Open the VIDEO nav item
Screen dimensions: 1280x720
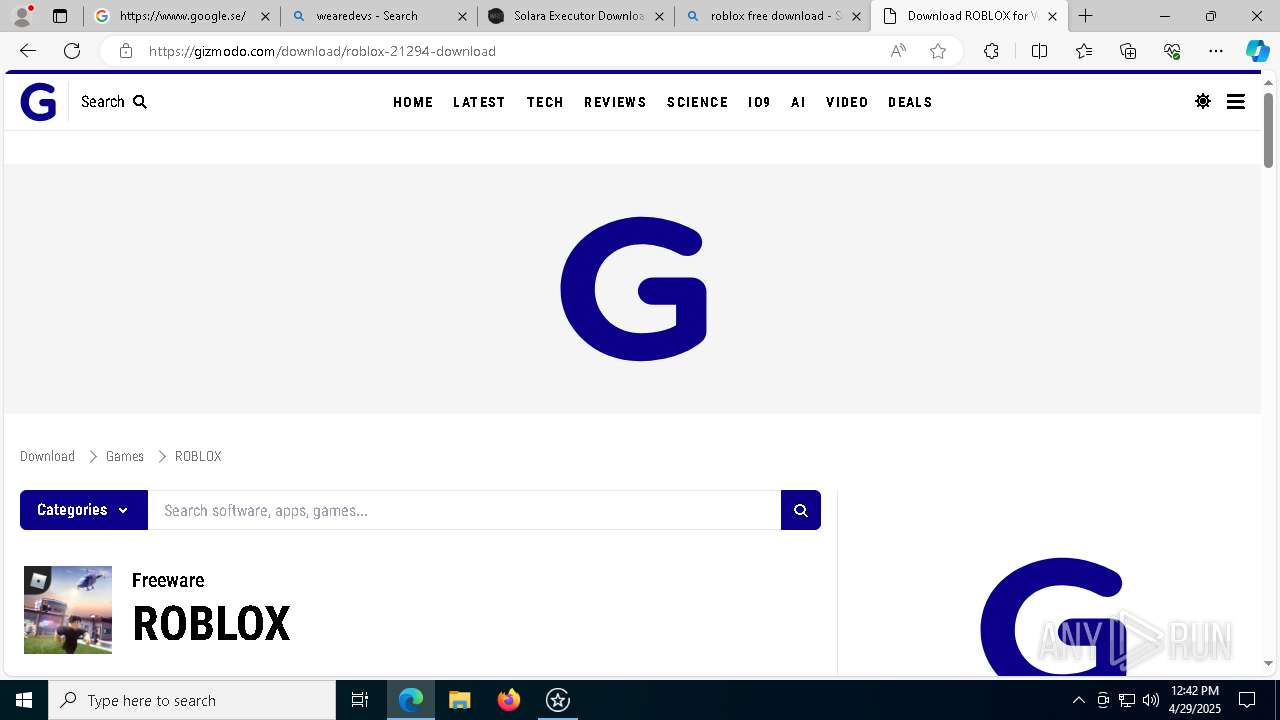pos(847,102)
